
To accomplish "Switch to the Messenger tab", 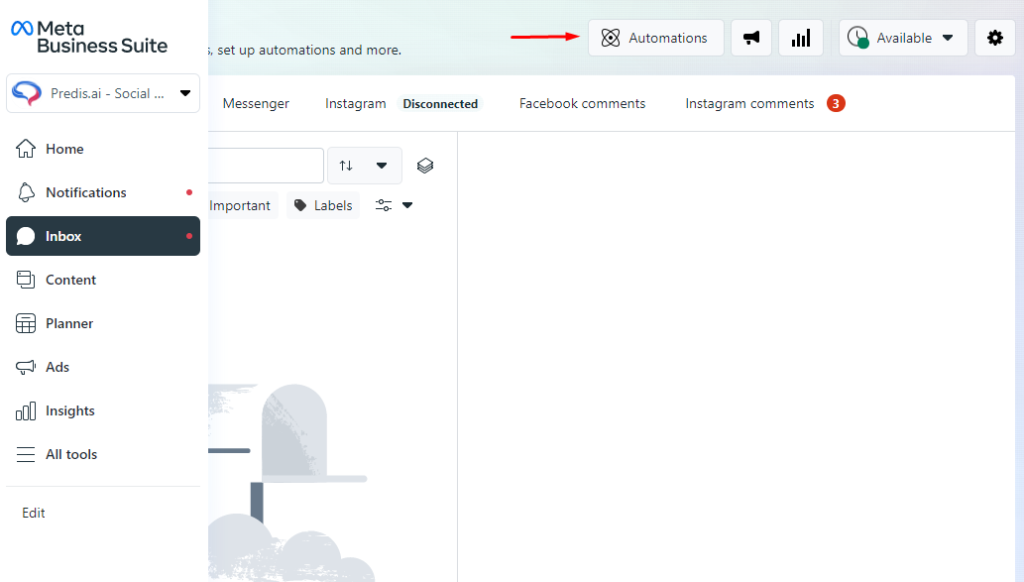I will click(256, 103).
